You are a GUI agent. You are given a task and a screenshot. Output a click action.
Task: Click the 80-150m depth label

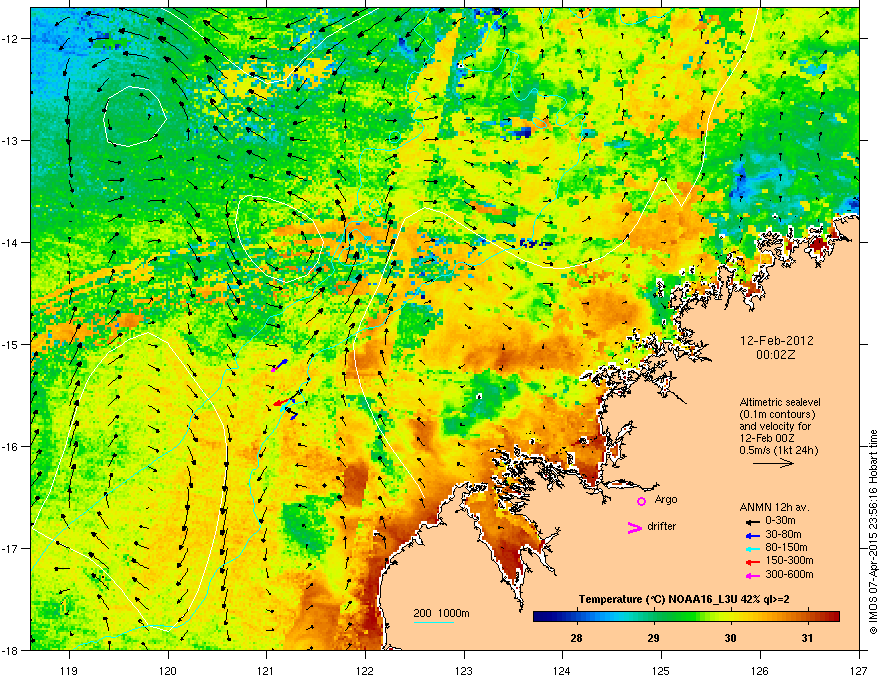(x=786, y=548)
